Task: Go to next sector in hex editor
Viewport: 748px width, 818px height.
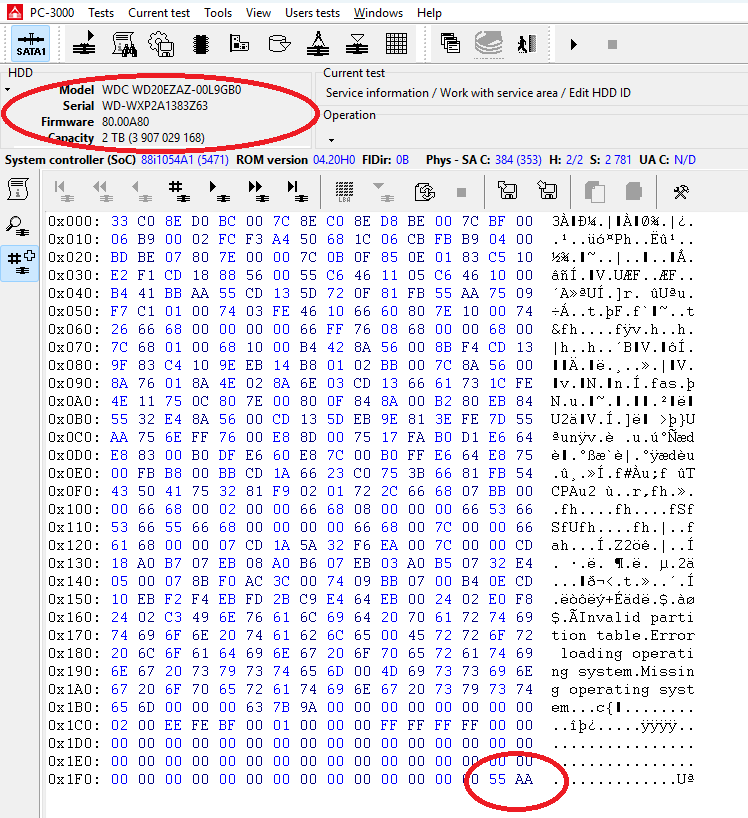Action: coord(216,190)
